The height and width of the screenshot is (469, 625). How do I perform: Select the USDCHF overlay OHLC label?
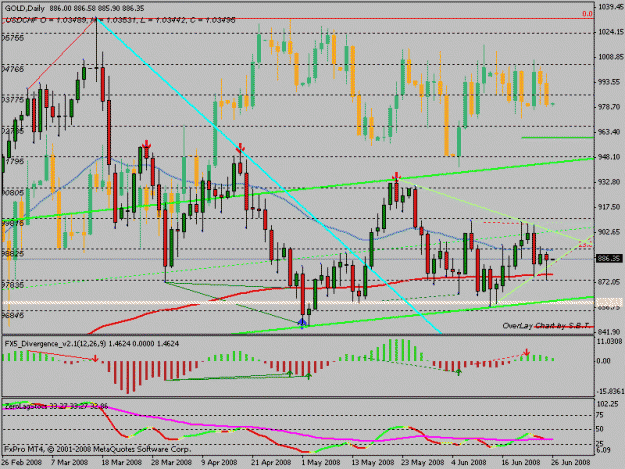pos(120,20)
